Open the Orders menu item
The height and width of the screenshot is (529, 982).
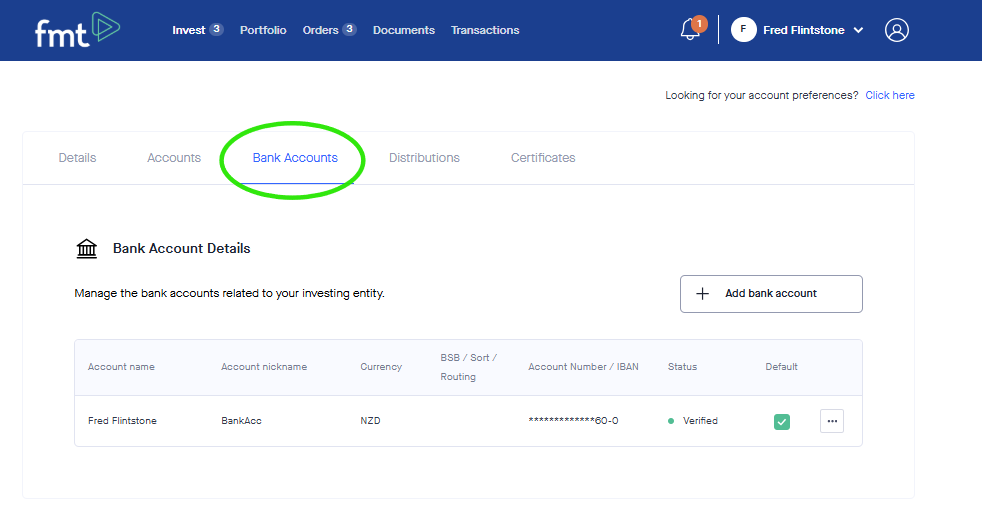(x=320, y=30)
